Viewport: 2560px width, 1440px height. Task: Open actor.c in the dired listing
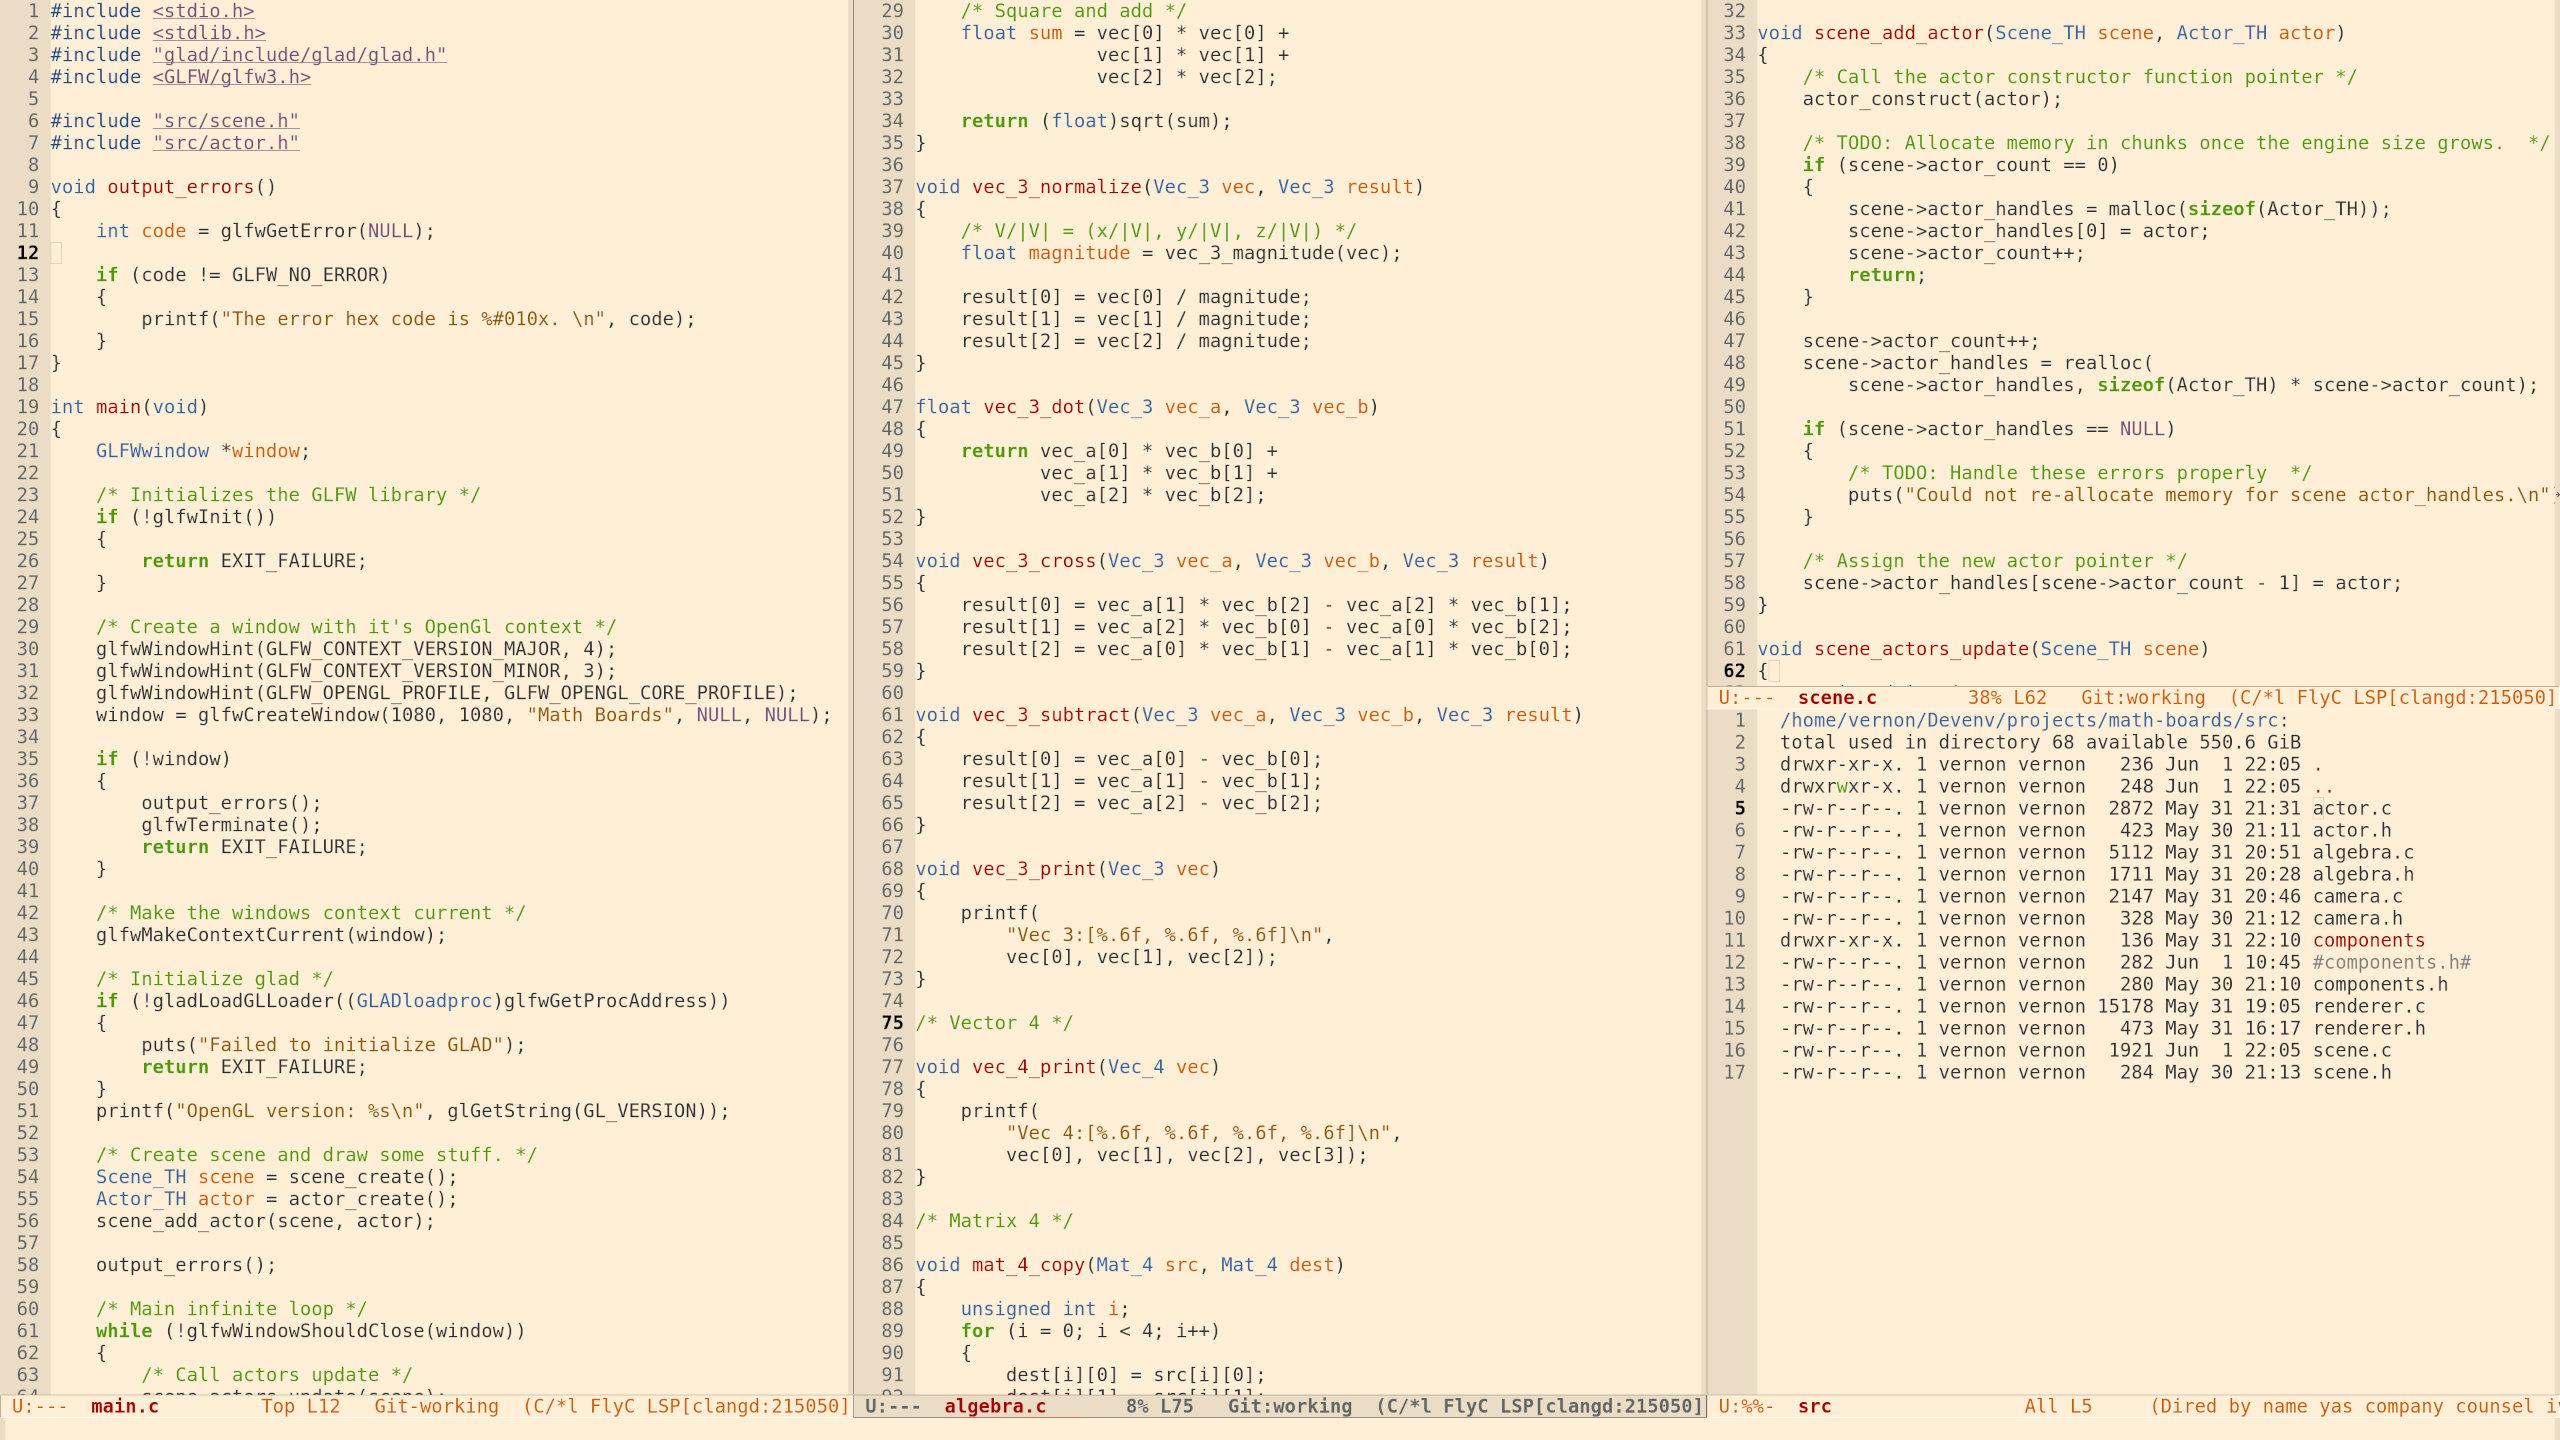(x=2351, y=808)
